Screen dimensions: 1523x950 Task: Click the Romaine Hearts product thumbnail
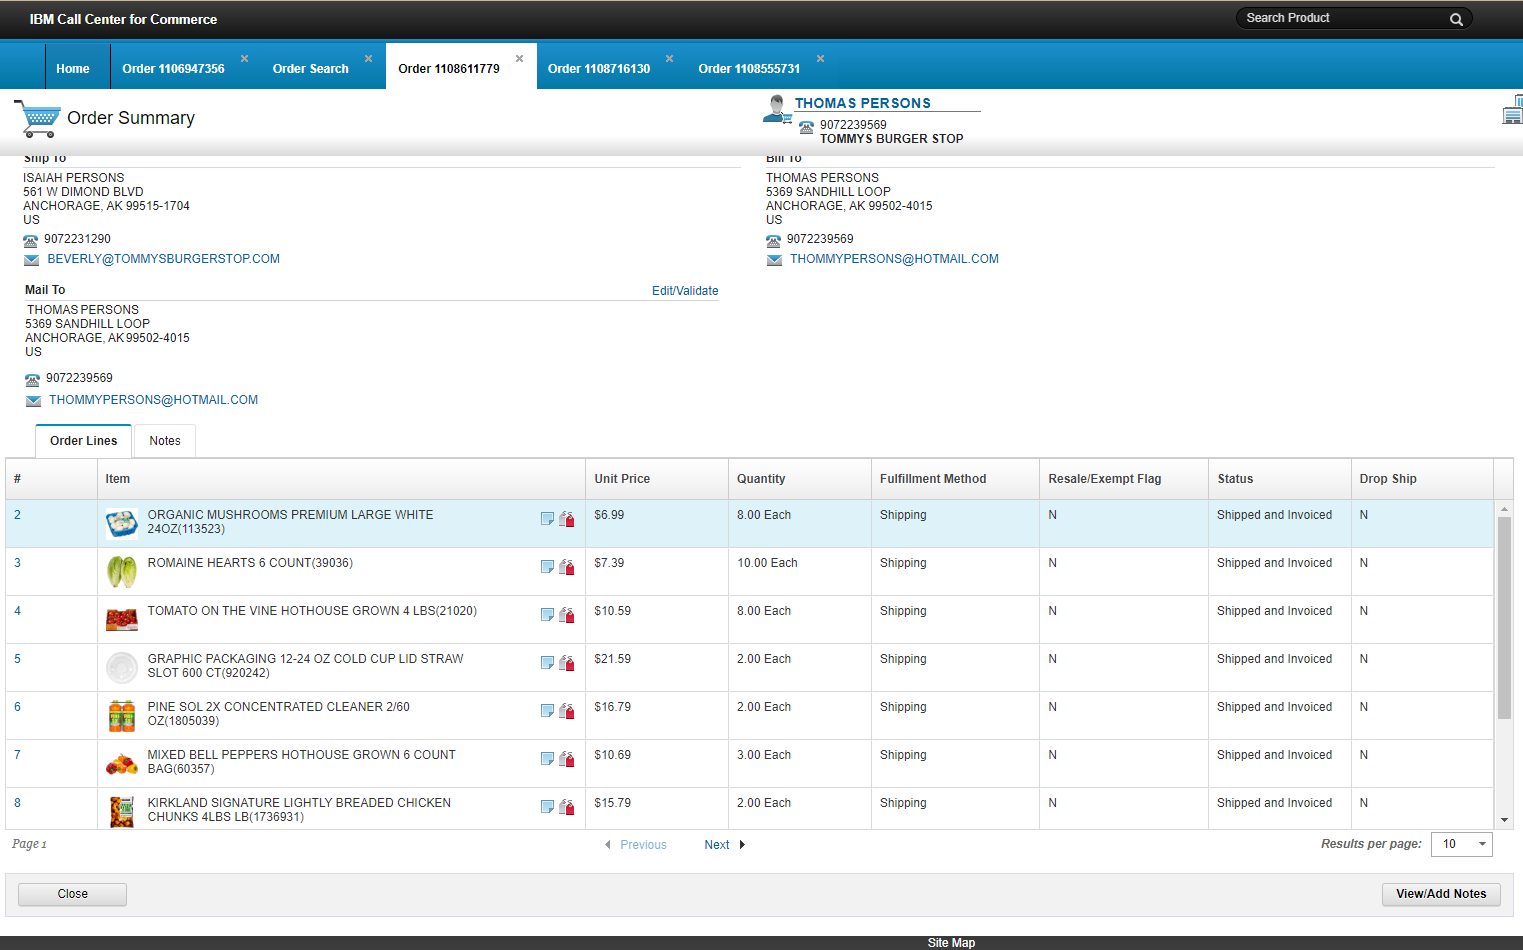point(122,572)
